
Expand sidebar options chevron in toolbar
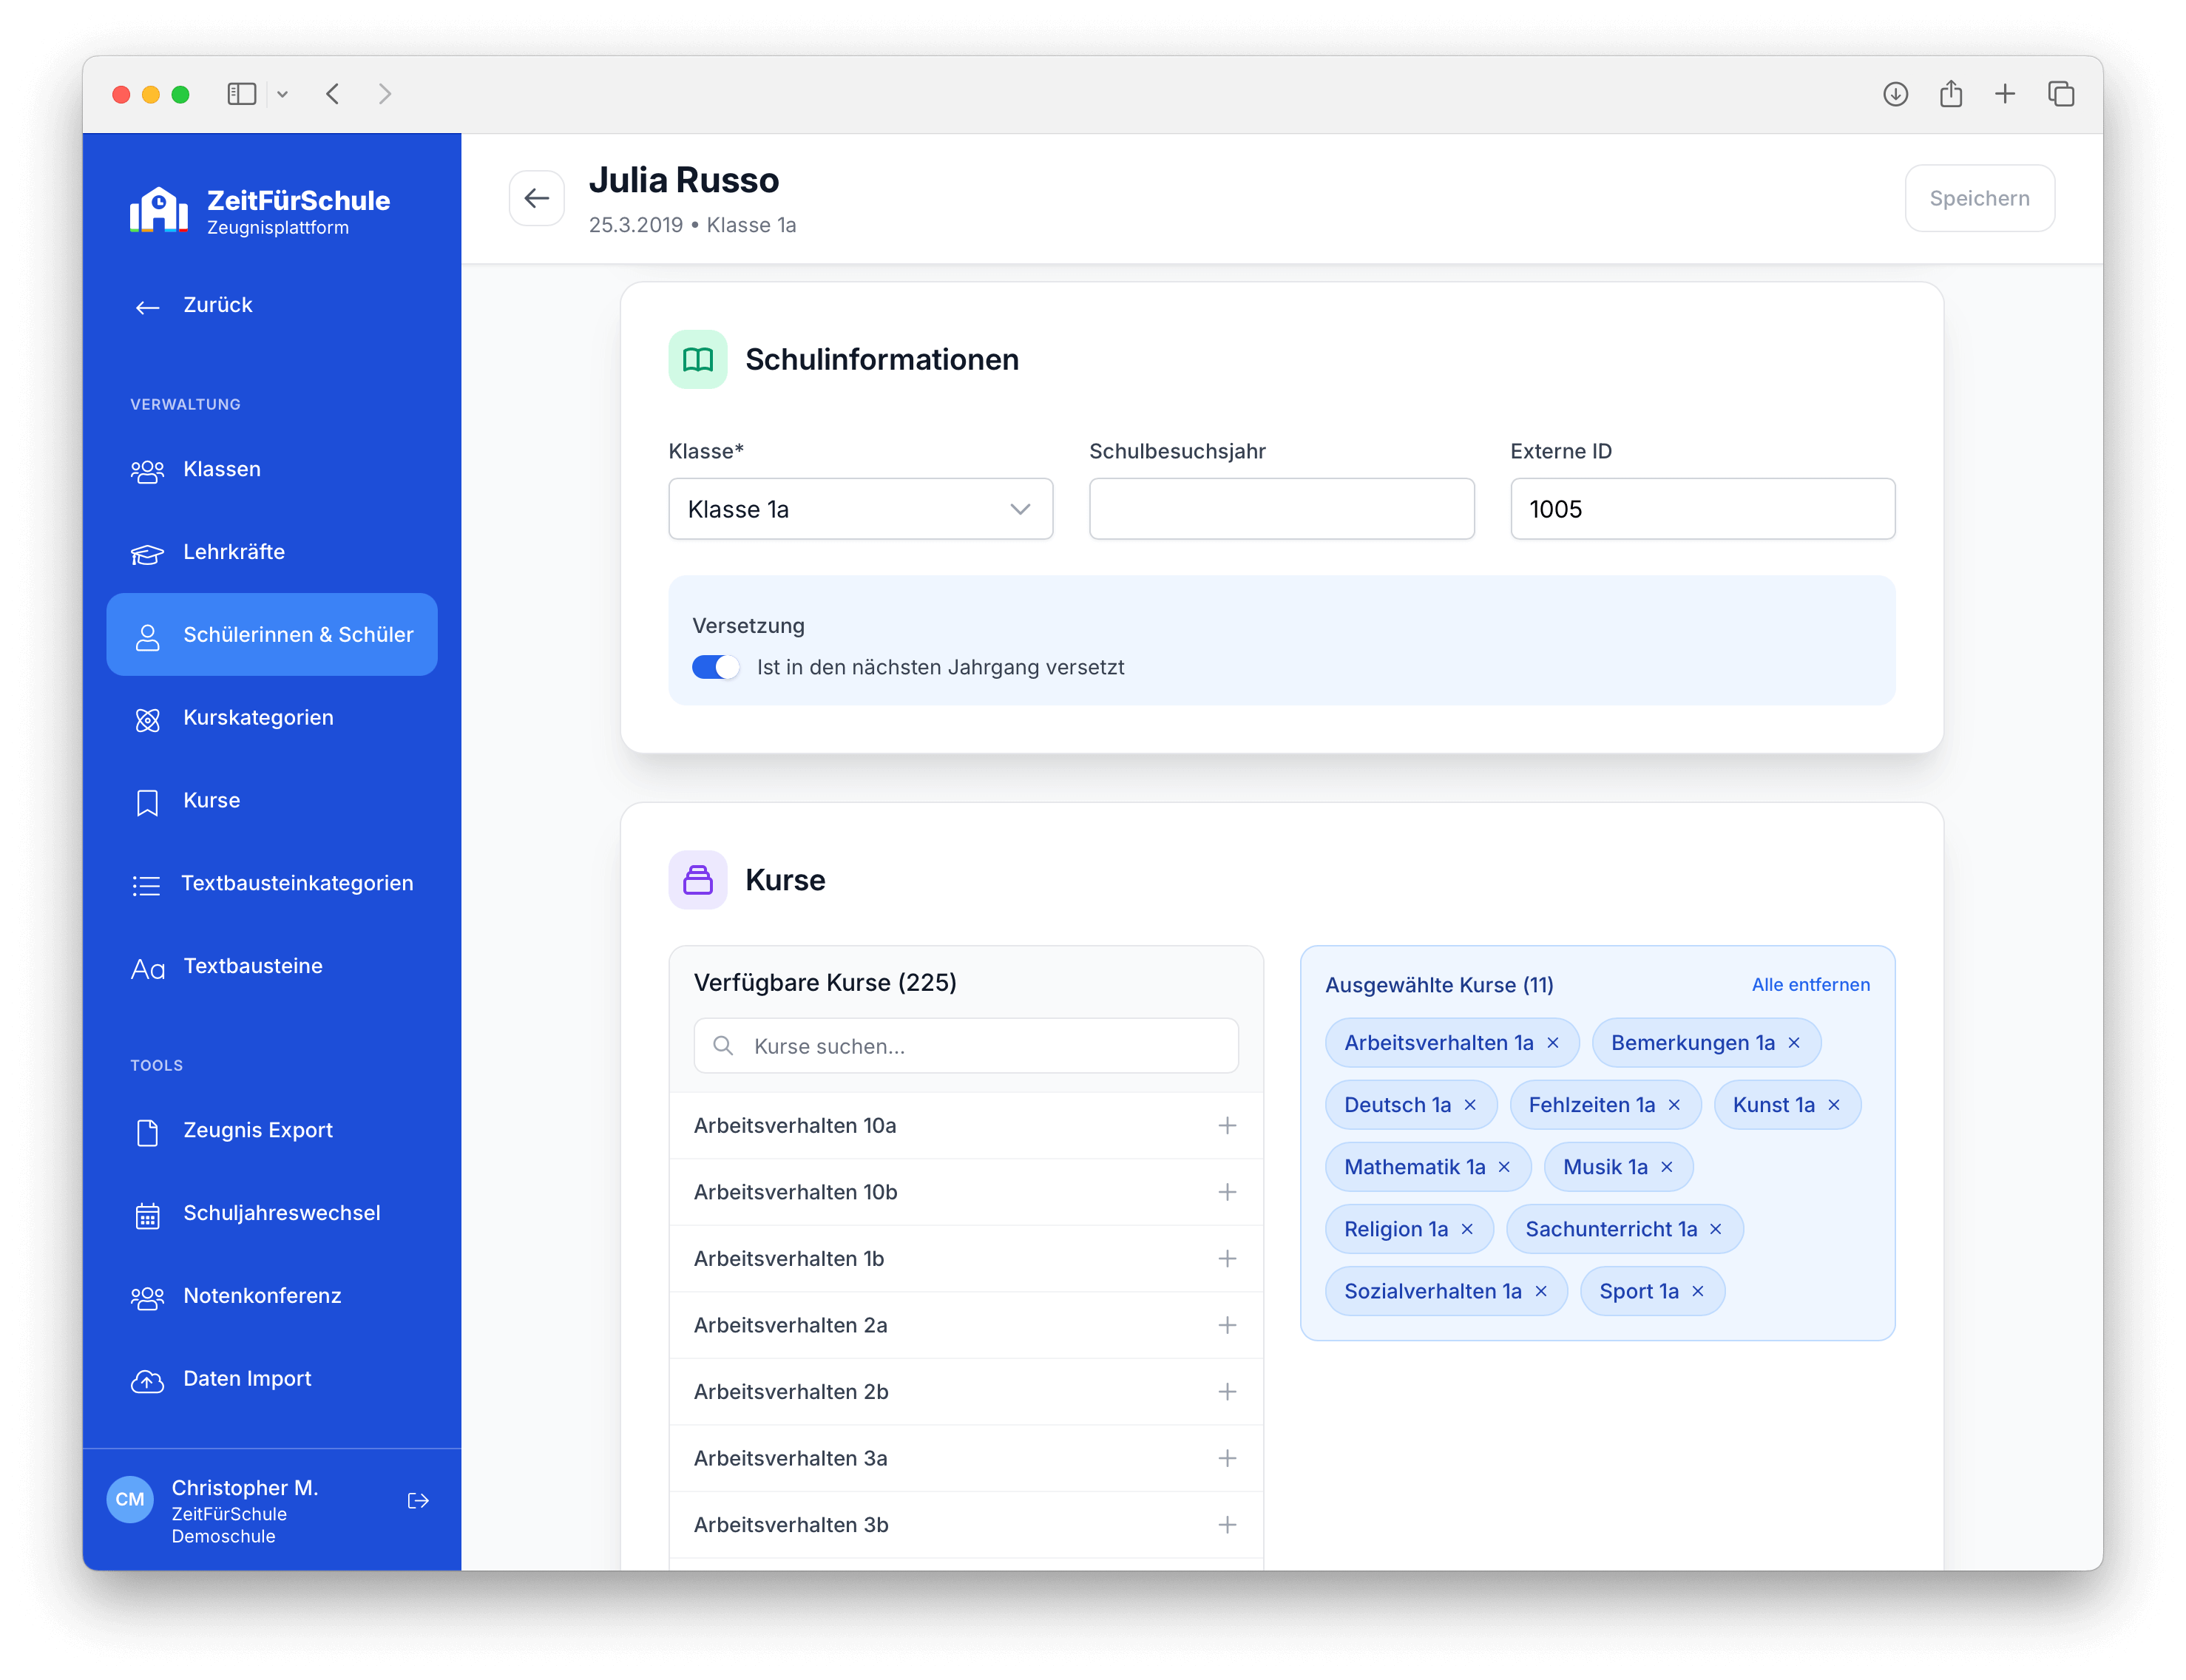pos(283,94)
